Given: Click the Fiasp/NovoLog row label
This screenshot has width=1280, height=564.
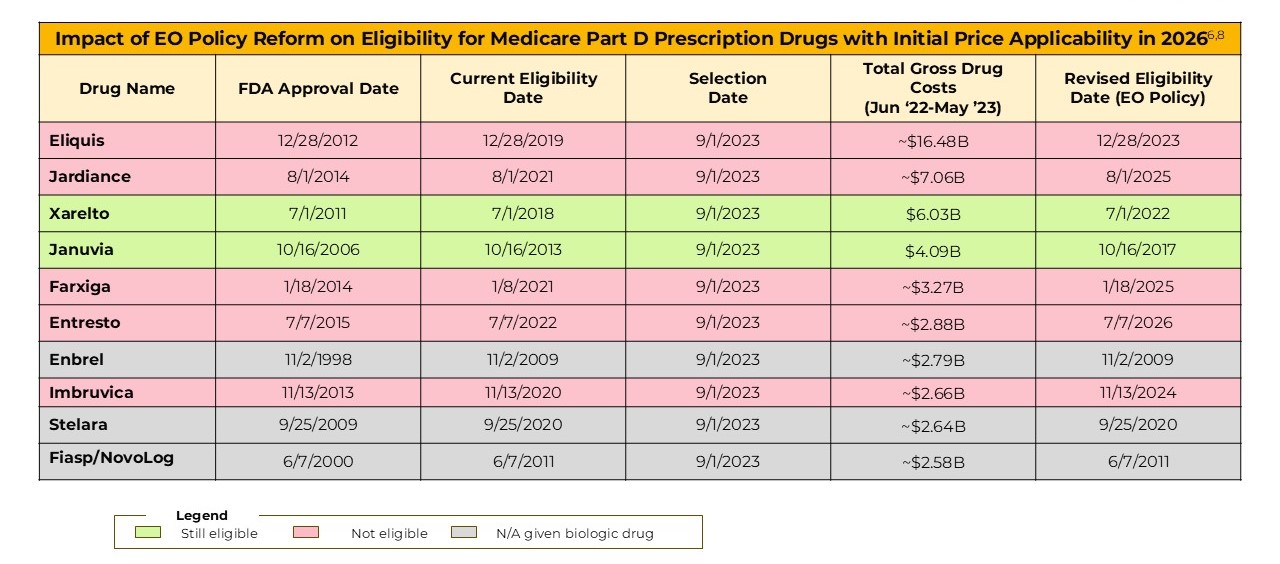Looking at the screenshot, I should click(111, 457).
